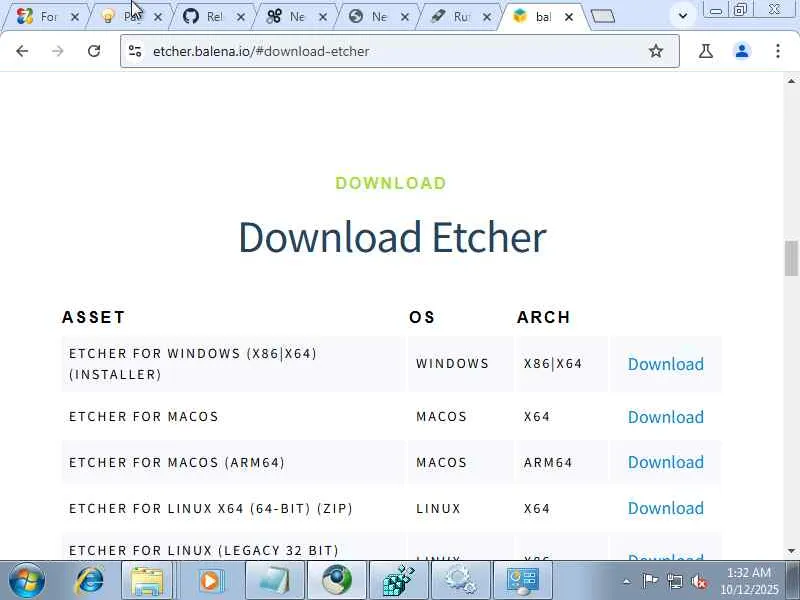
Task: Close the 'For' tab
Action: [x=74, y=17]
